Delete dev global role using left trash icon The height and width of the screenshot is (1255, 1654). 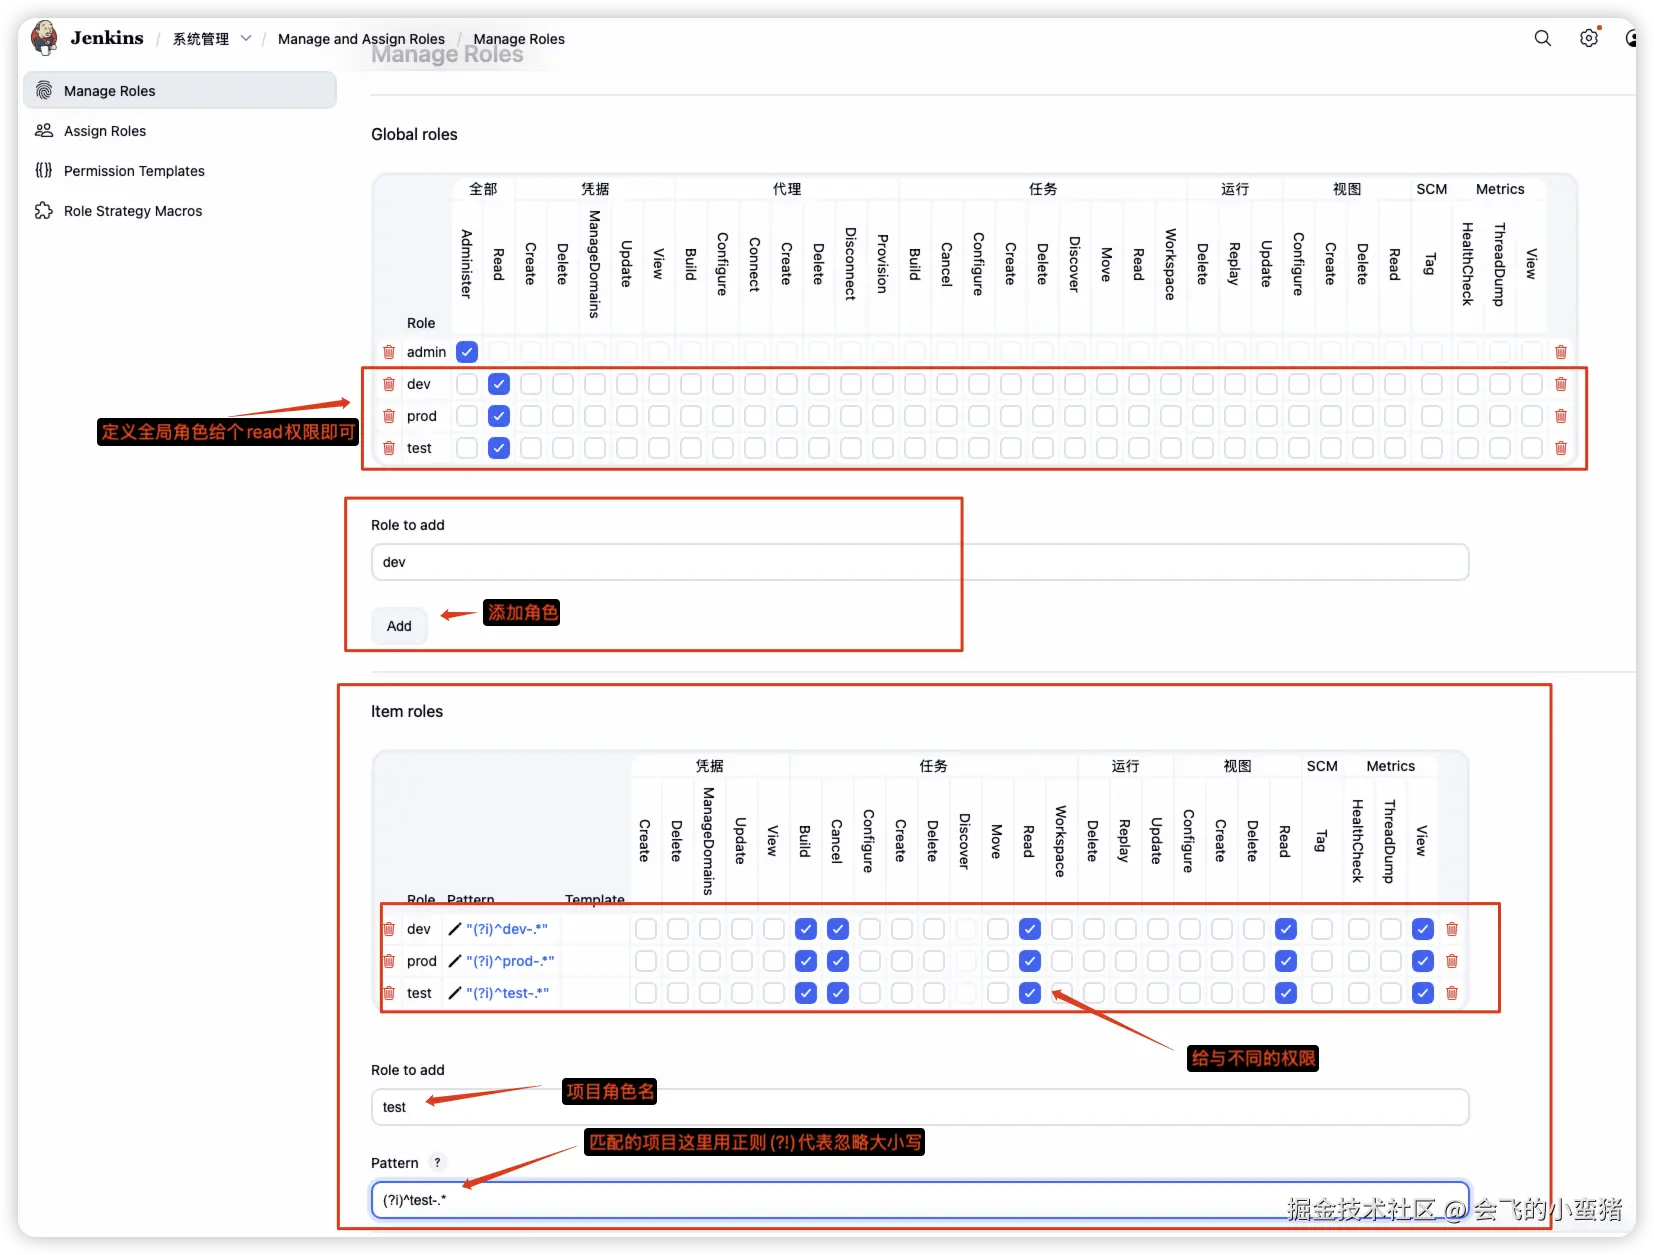389,384
